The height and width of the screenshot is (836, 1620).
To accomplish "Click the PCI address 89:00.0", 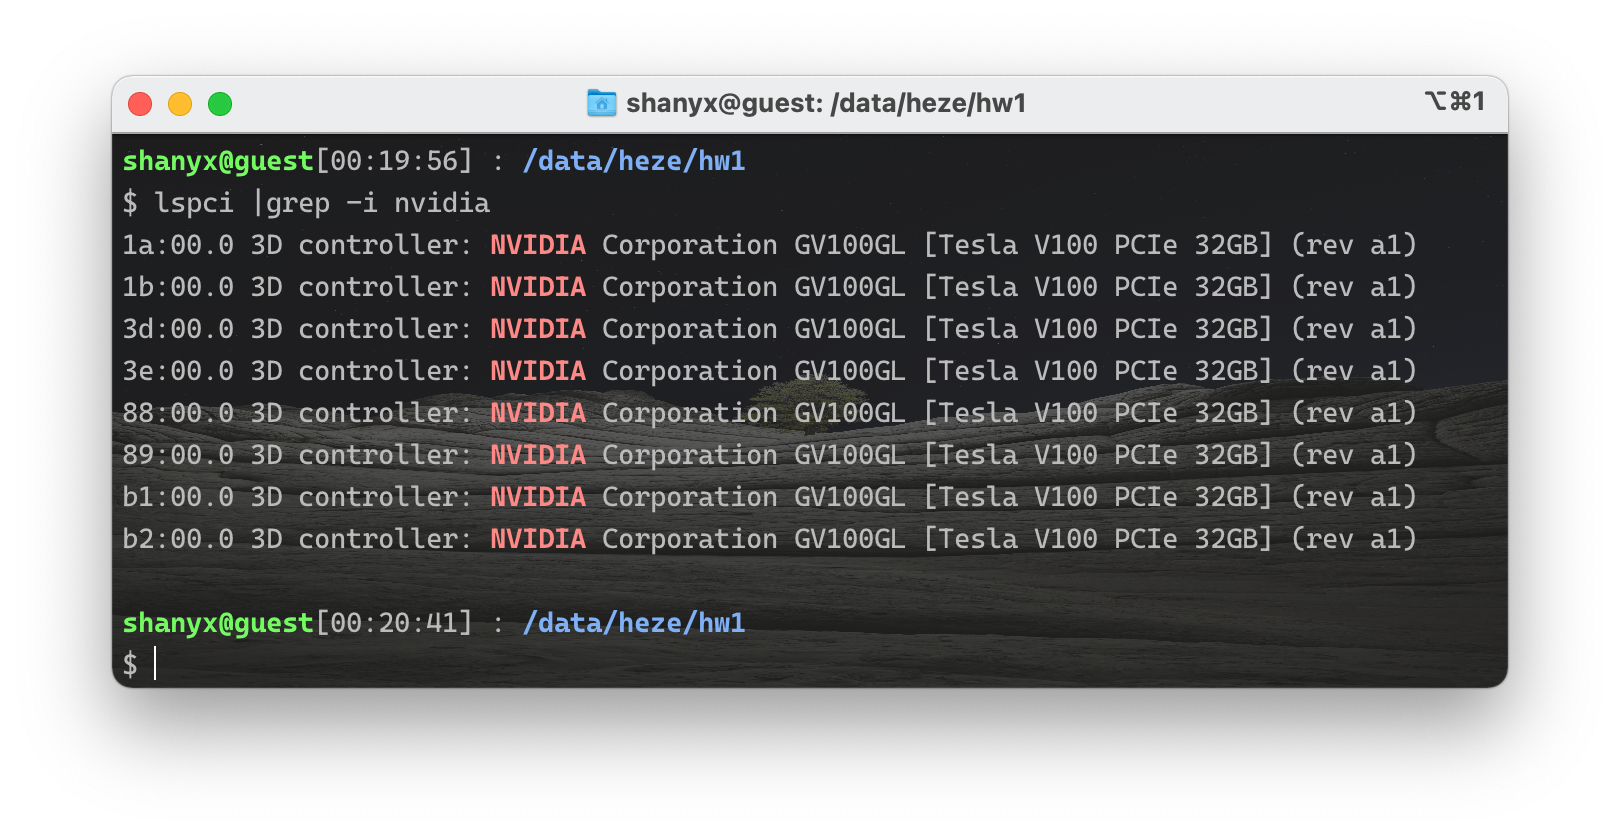I will (x=178, y=455).
